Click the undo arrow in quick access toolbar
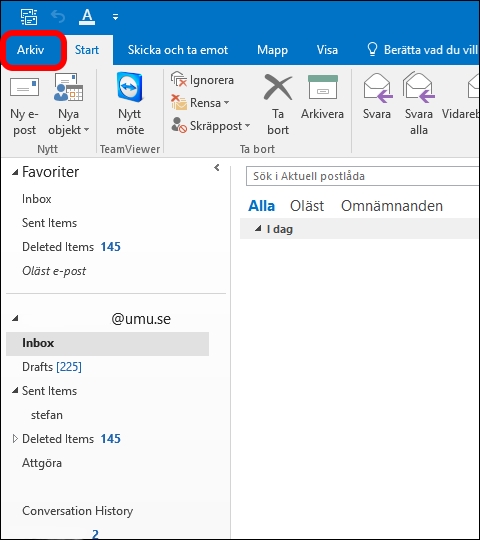The height and width of the screenshot is (540, 480). click(58, 16)
